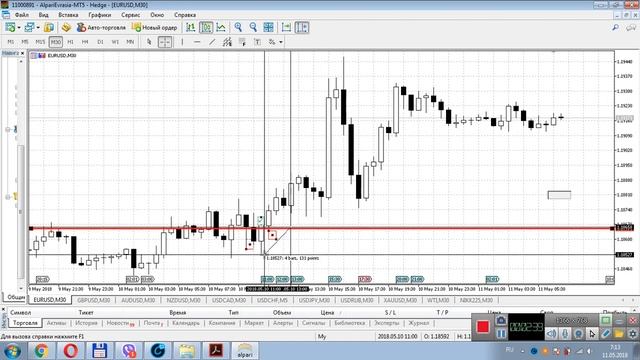Open the Файл menu
Viewport: 640px width, 360px height.
click(x=22, y=15)
